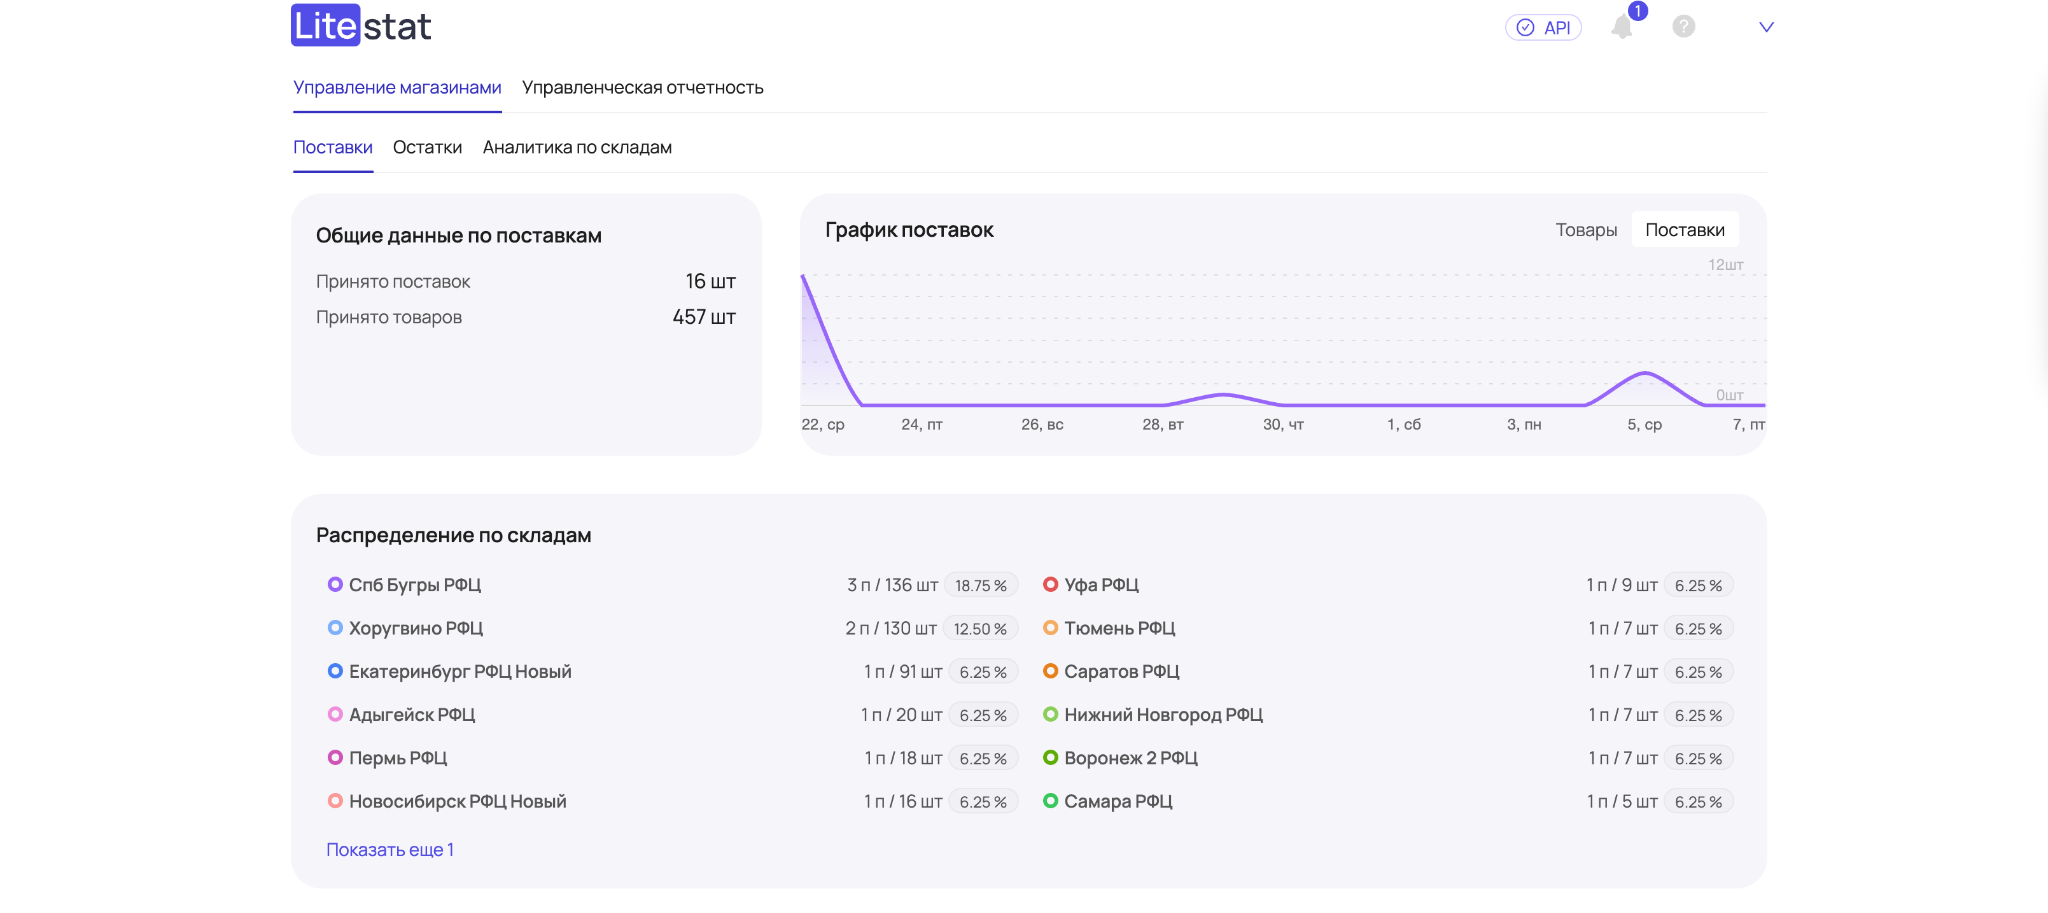Select the Остатки sub-tab
The width and height of the screenshot is (2048, 913).
tap(427, 148)
